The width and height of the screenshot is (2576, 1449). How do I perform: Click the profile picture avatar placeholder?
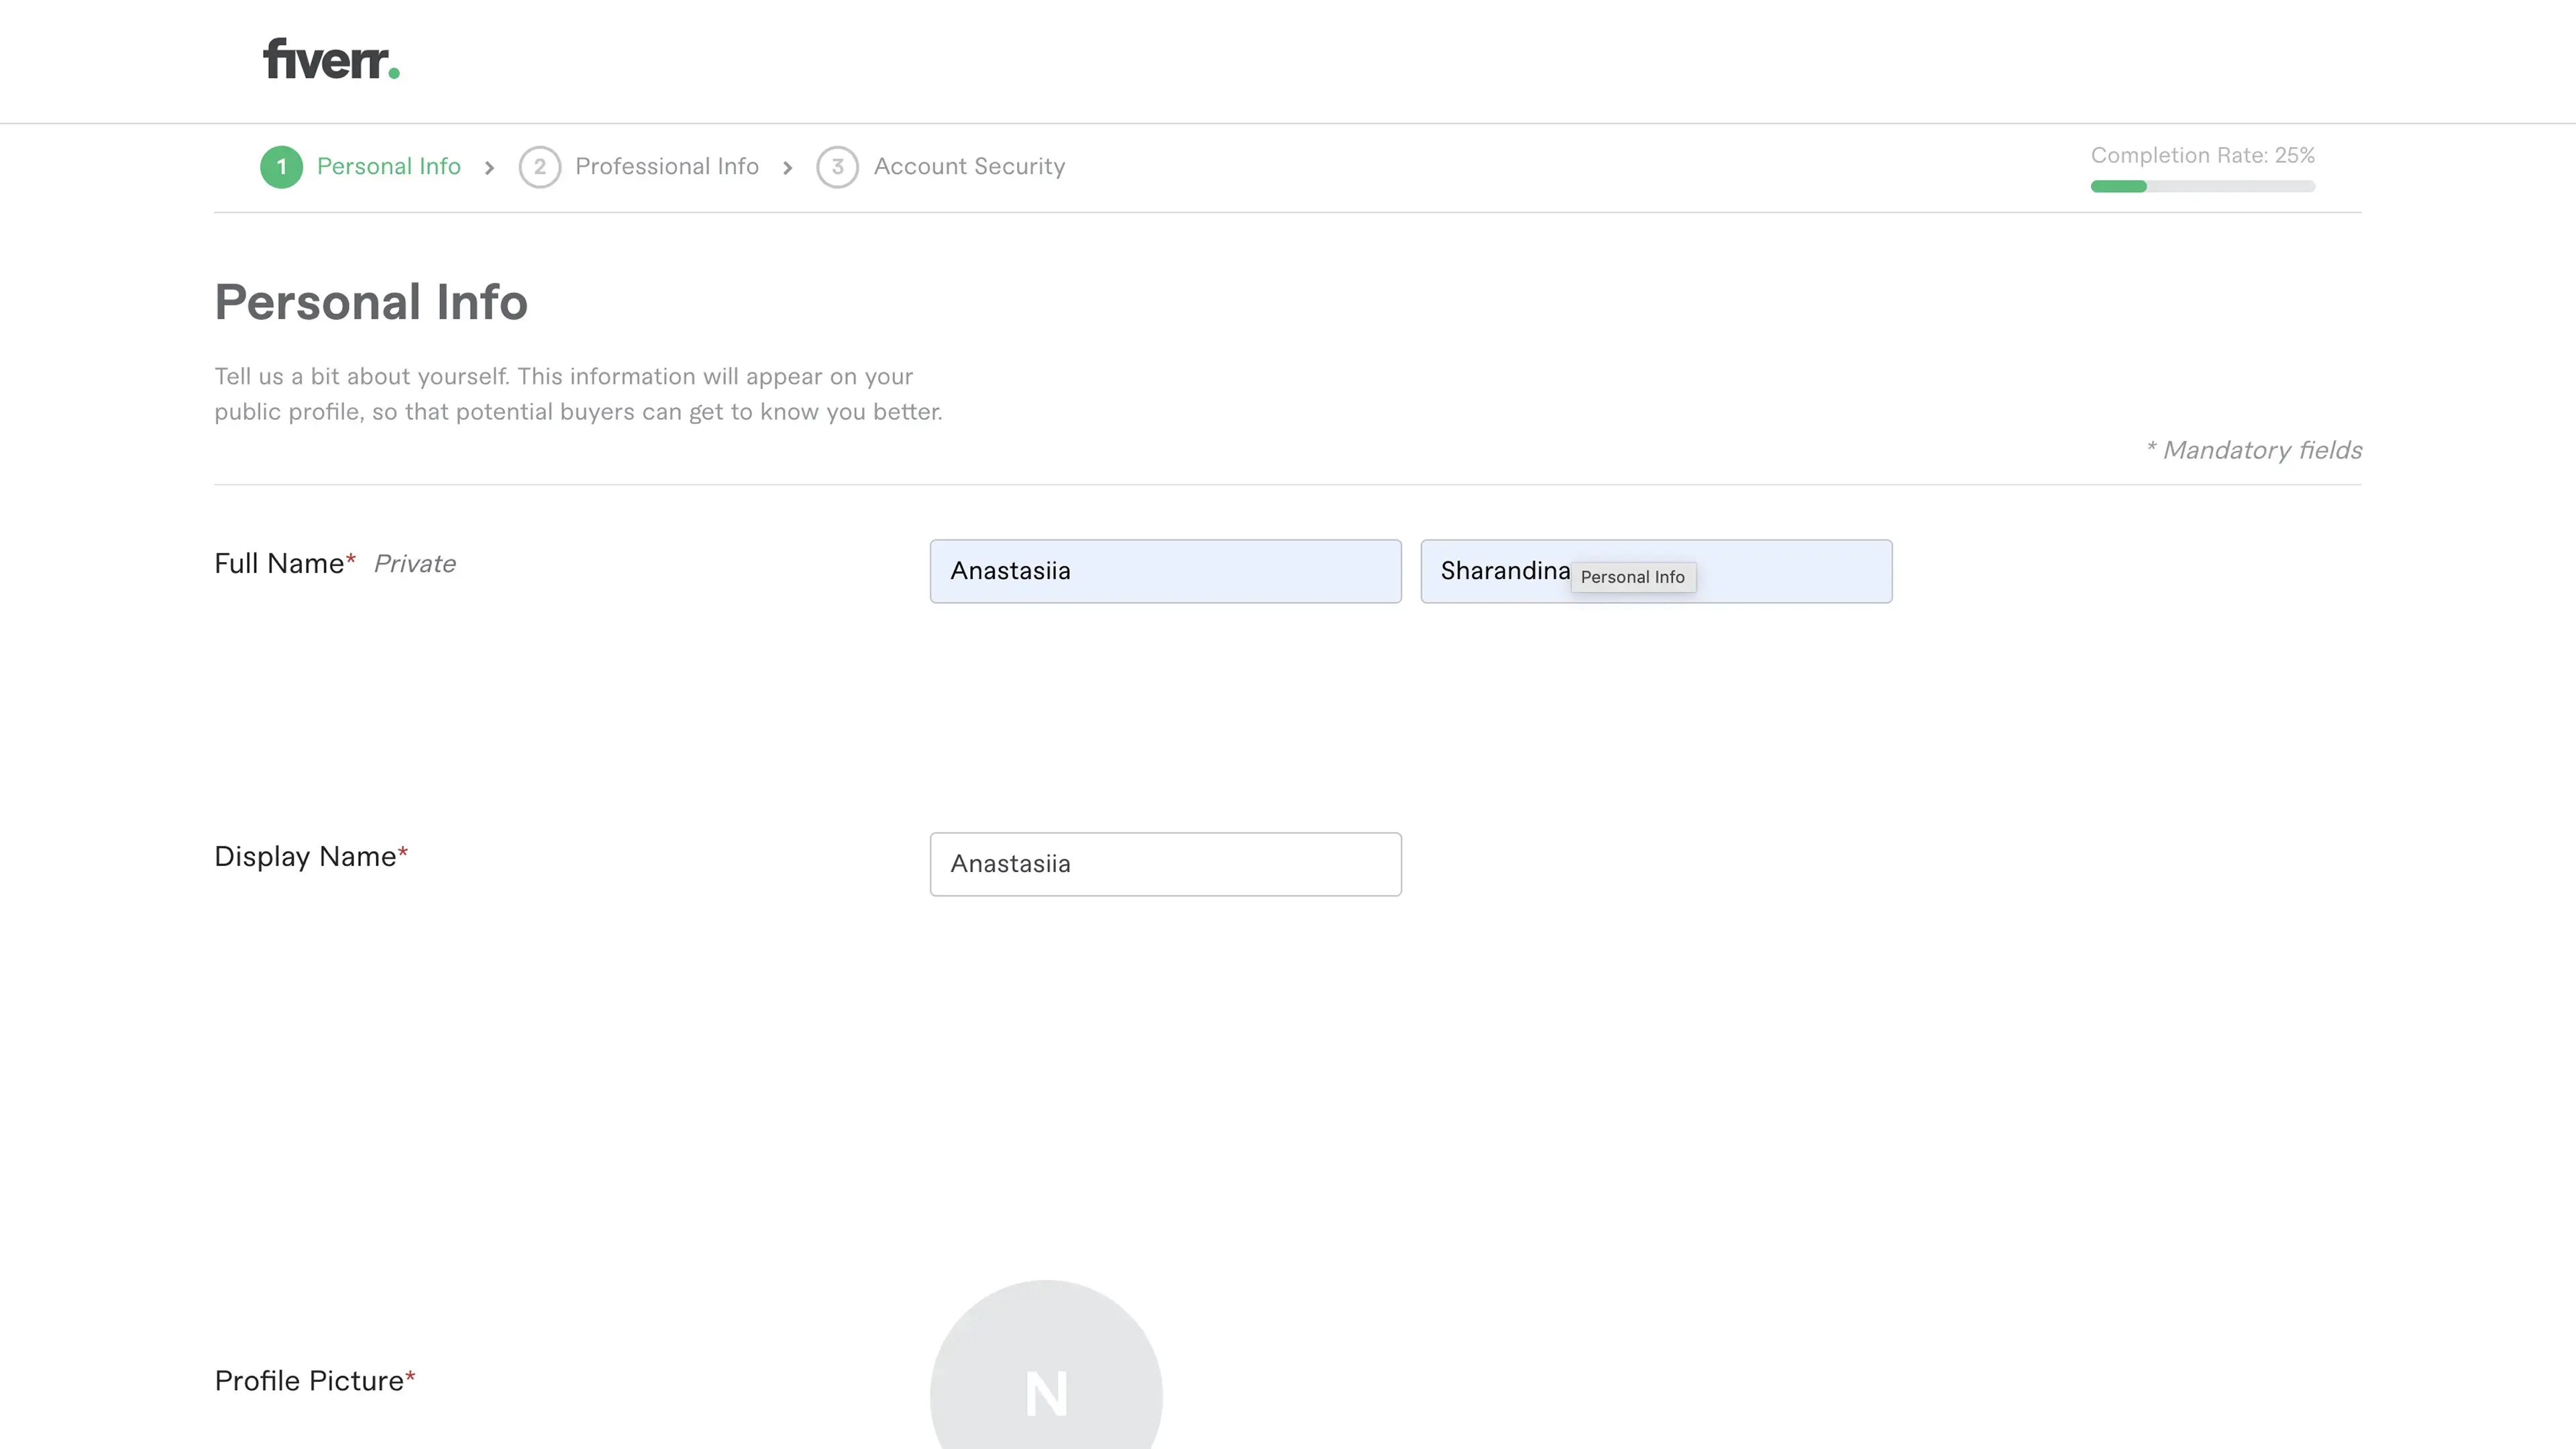click(1046, 1385)
